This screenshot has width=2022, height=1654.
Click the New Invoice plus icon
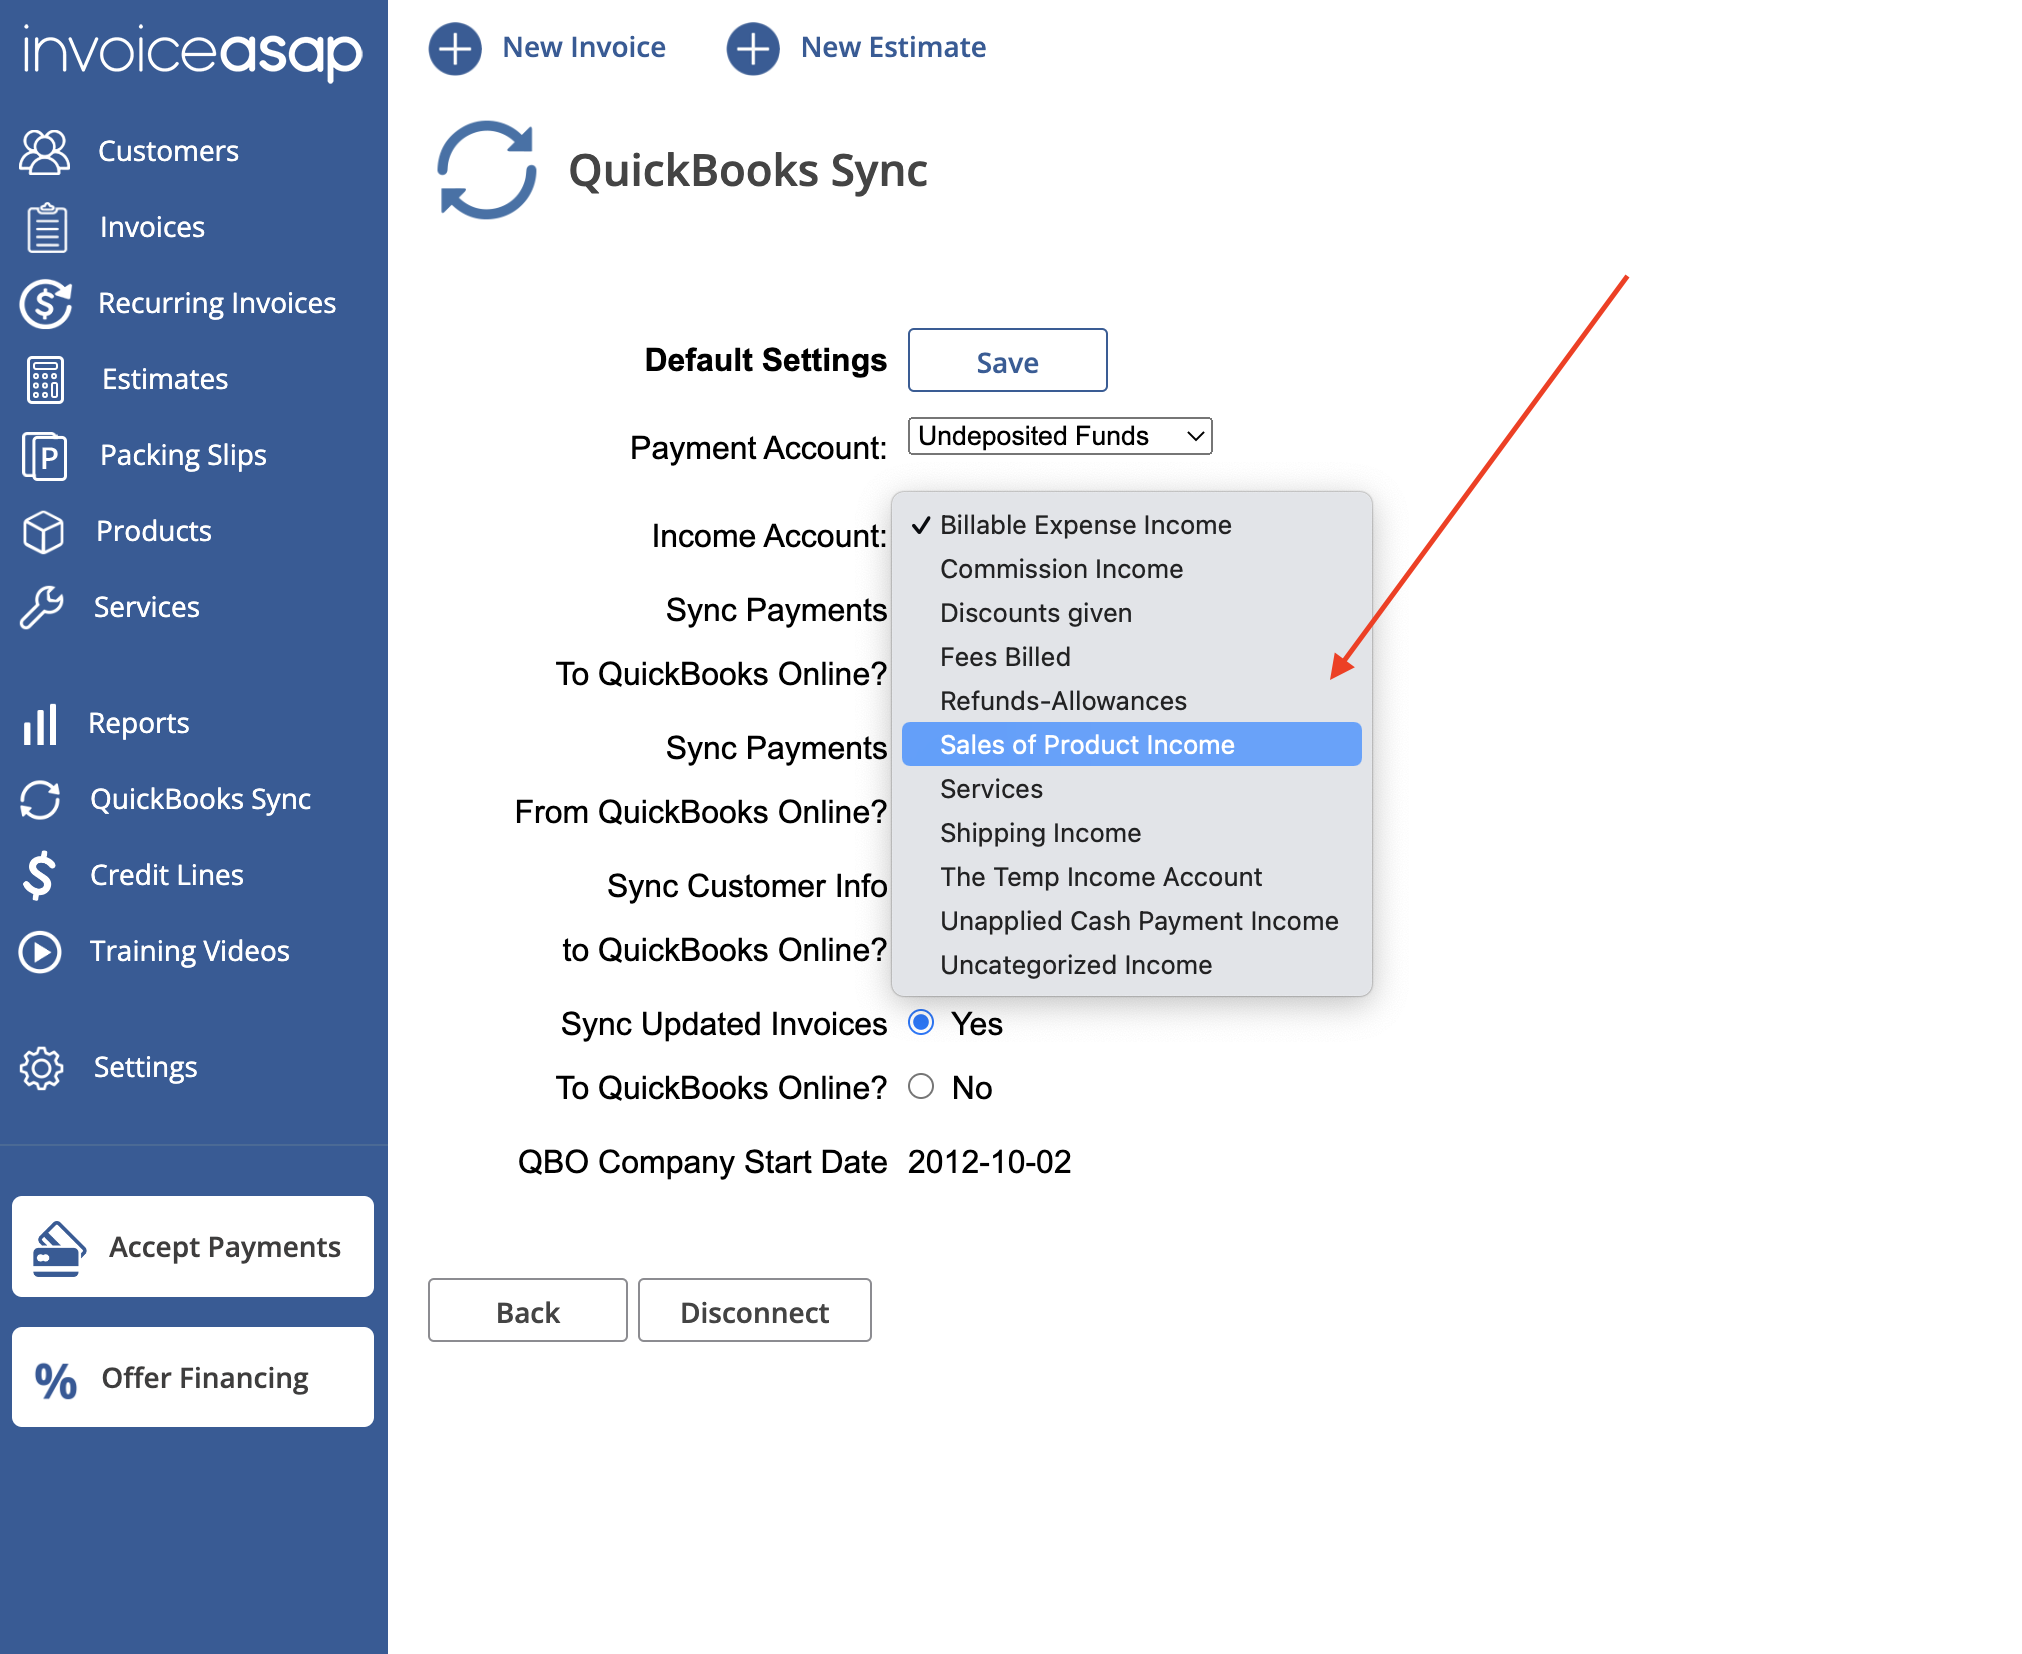pos(455,48)
